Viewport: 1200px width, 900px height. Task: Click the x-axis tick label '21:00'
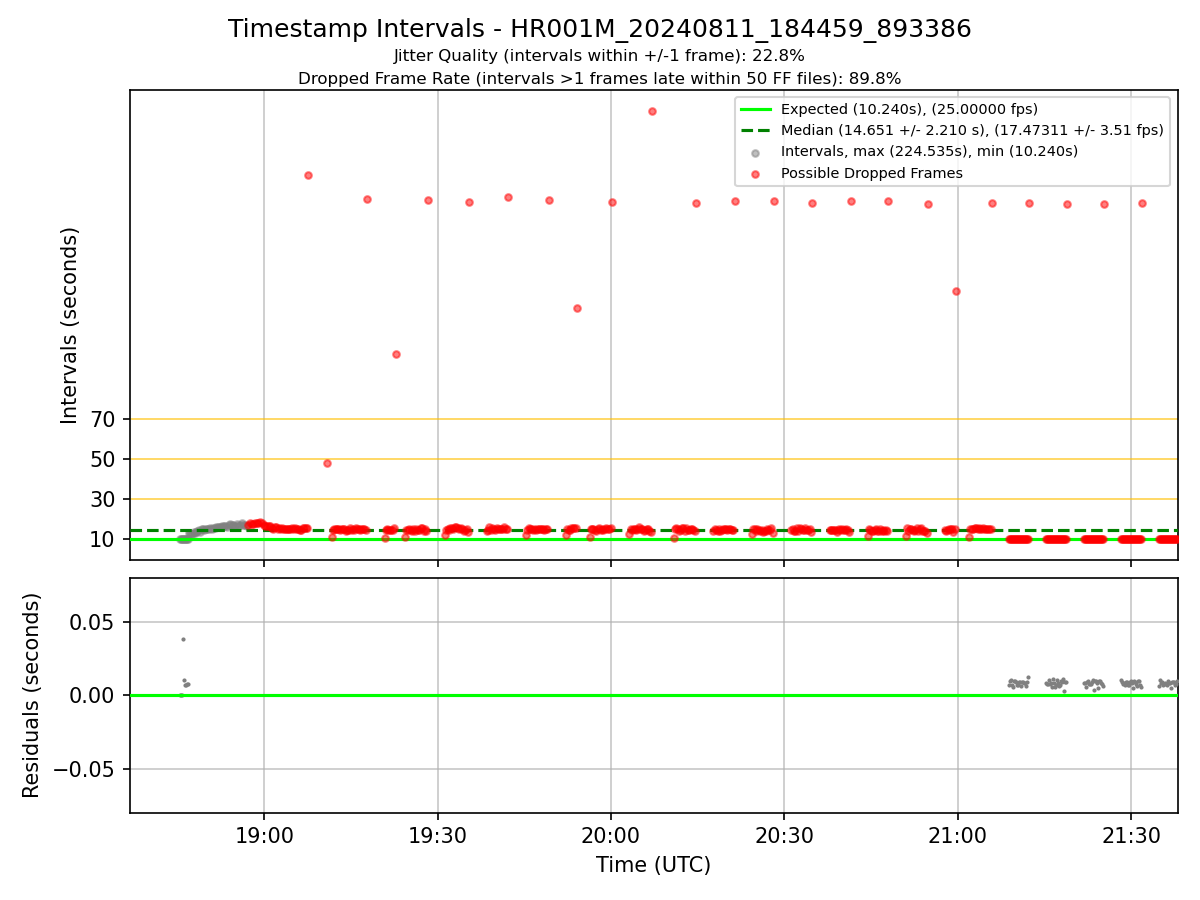click(x=958, y=837)
